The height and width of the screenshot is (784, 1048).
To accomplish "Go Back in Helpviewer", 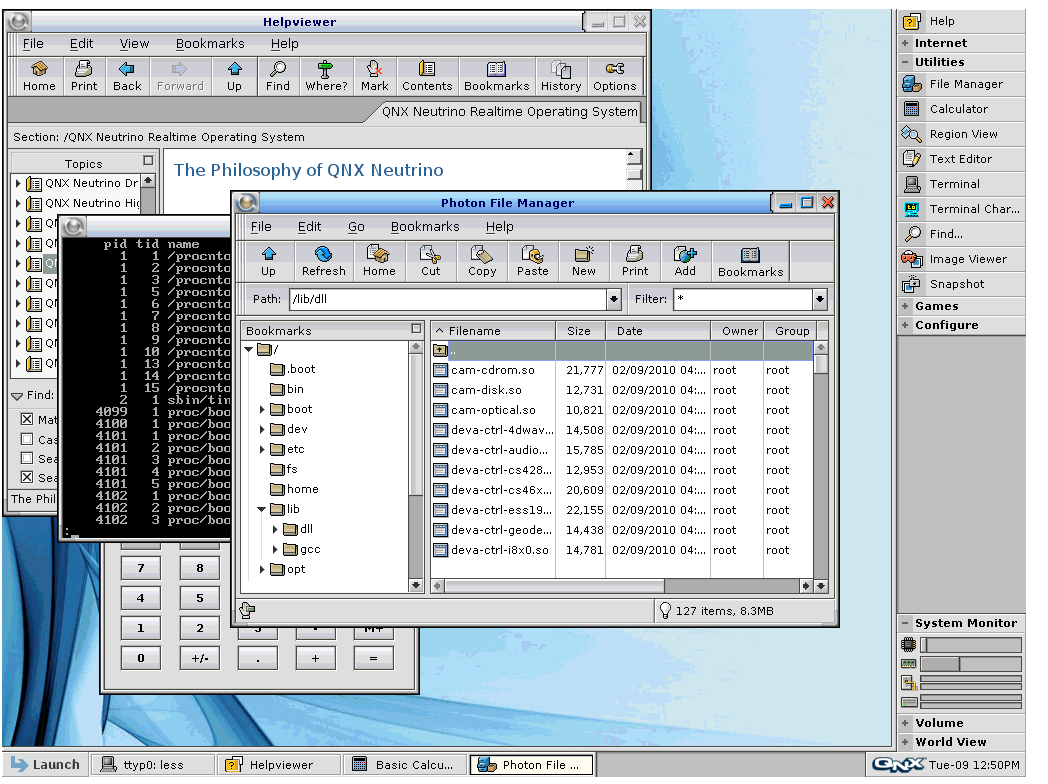I will (x=127, y=76).
